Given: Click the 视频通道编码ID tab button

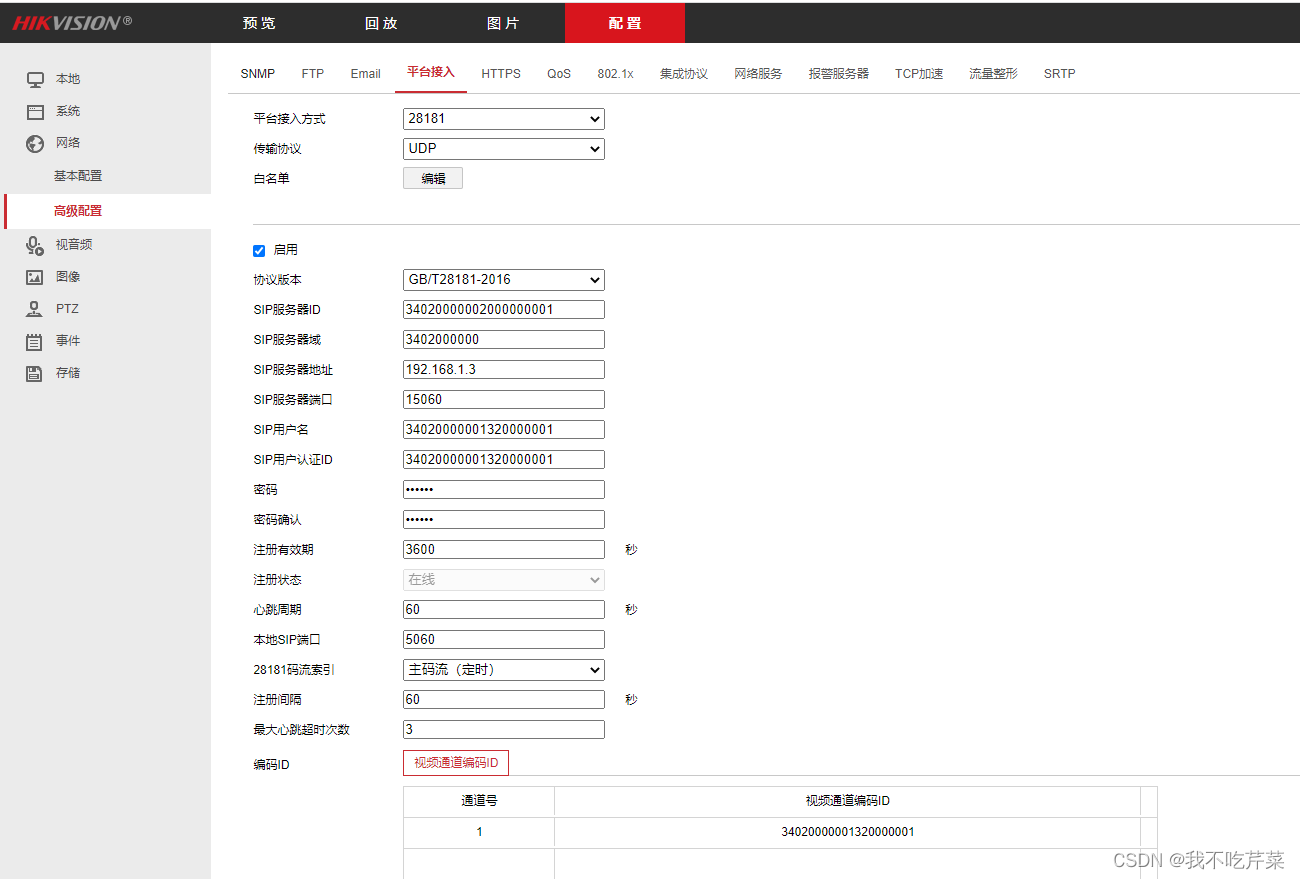Looking at the screenshot, I should pyautogui.click(x=456, y=763).
